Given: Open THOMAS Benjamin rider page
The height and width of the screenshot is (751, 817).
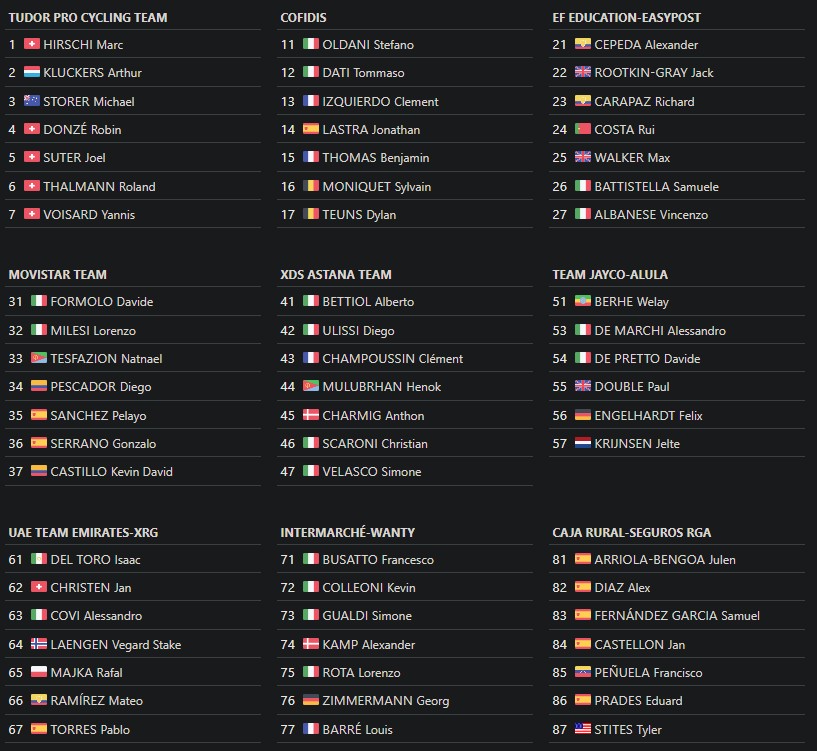Looking at the screenshot, I should click(376, 158).
